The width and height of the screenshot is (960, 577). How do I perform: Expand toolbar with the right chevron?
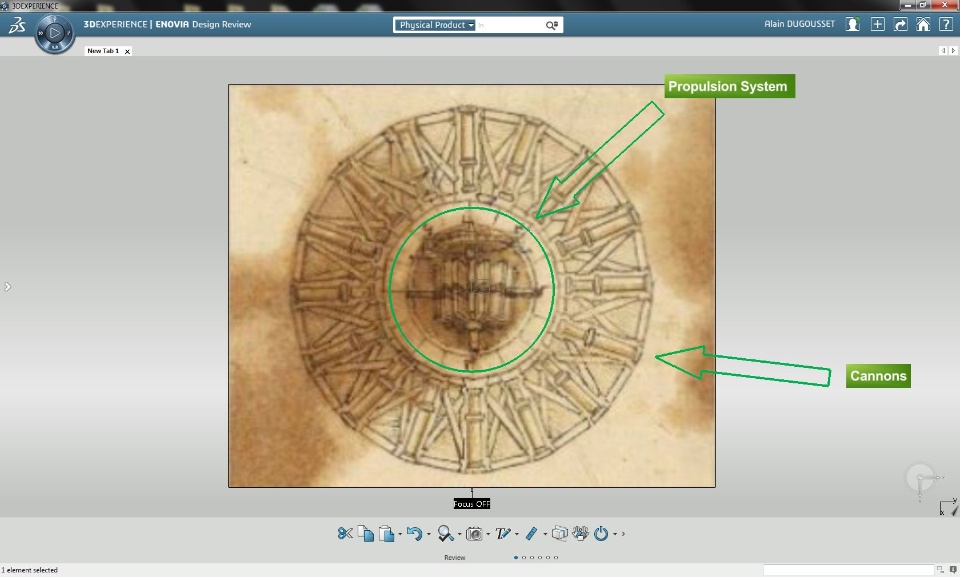tap(623, 534)
